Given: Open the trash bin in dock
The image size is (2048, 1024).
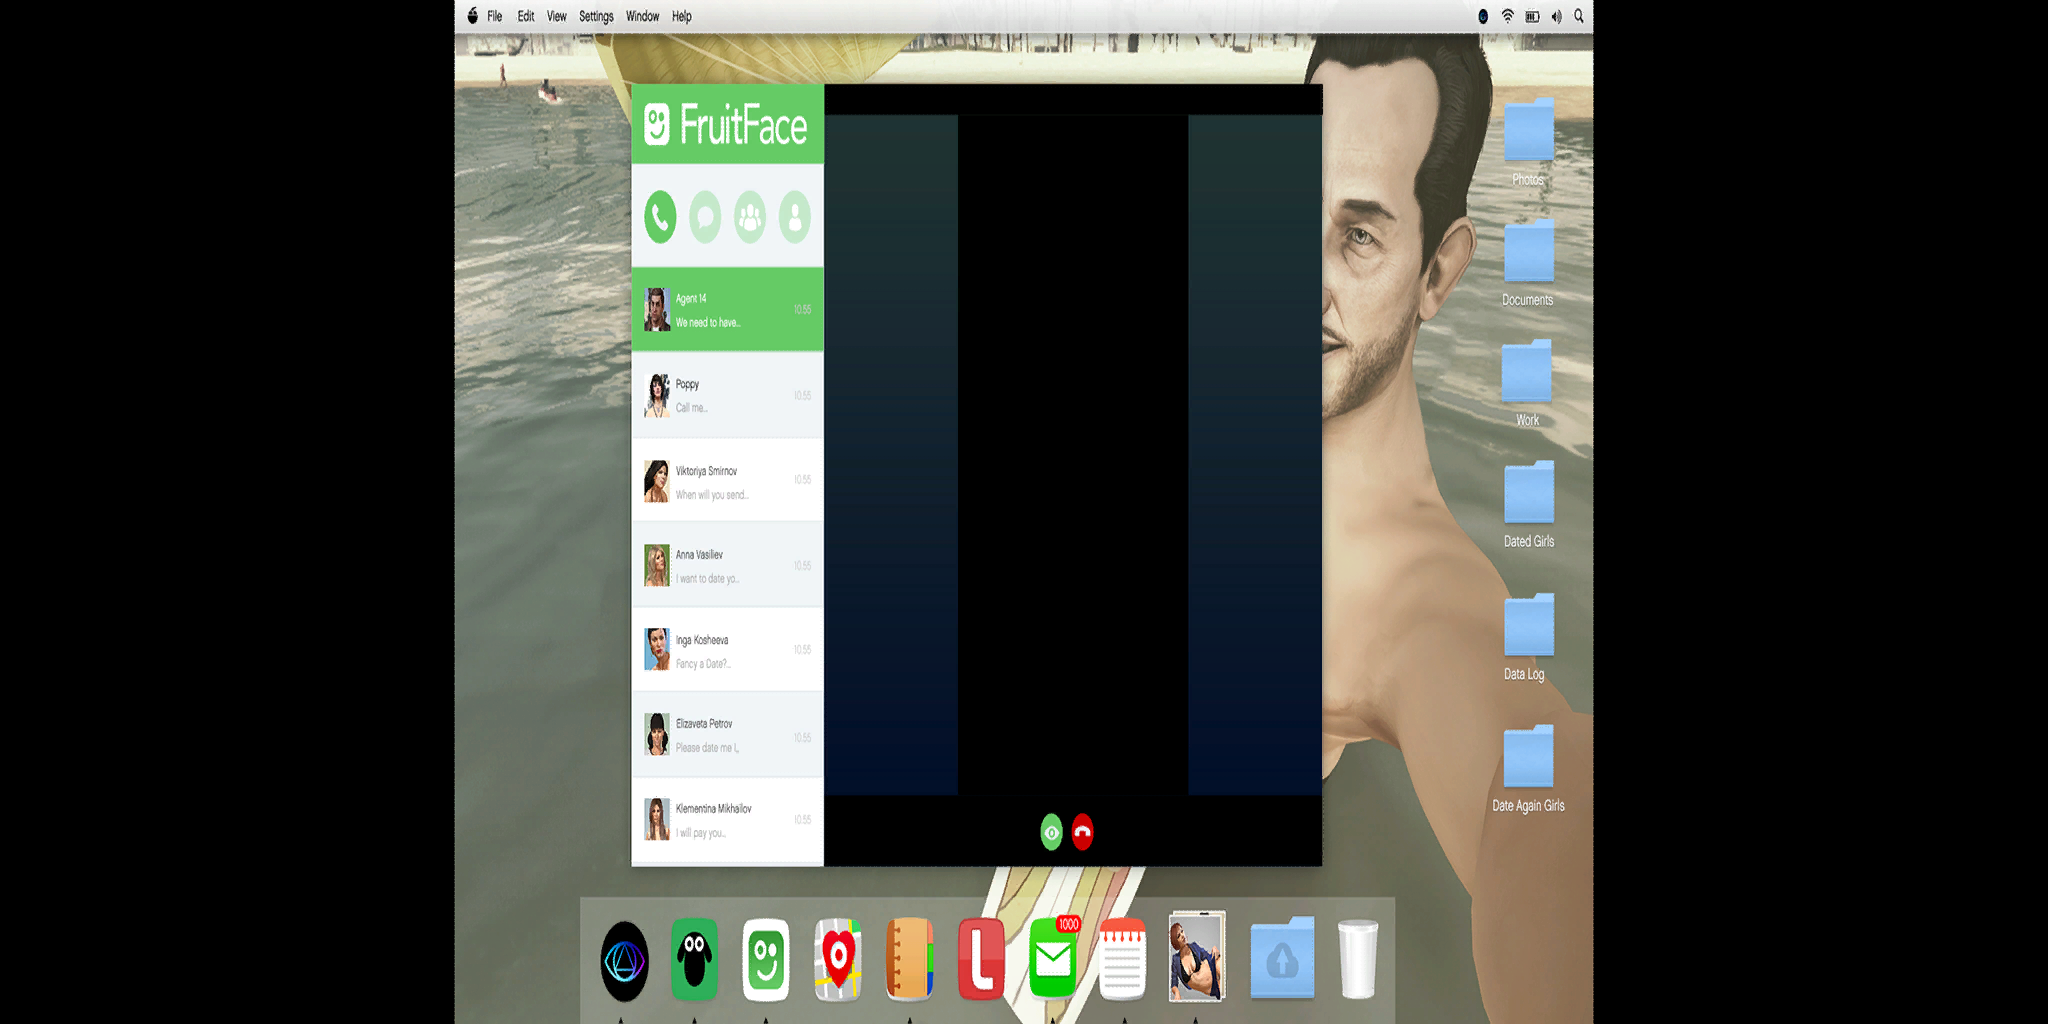Looking at the screenshot, I should [x=1358, y=960].
